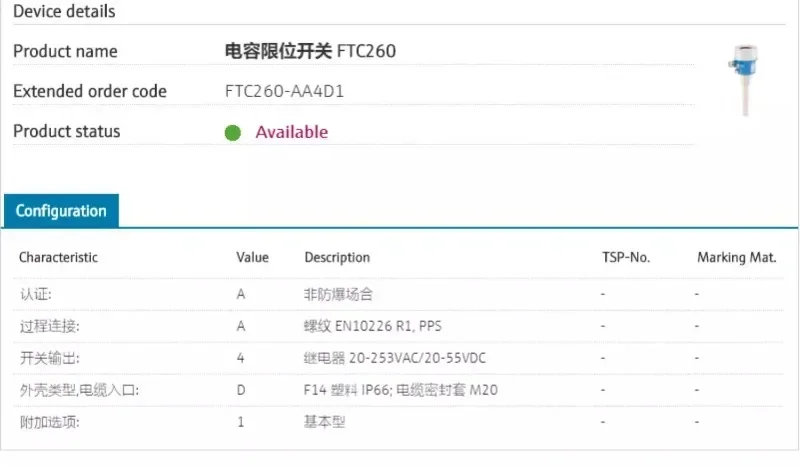The width and height of the screenshot is (800, 467).
Task: Click description 继电器 20-253VAC/20-55VDC
Action: (395, 358)
